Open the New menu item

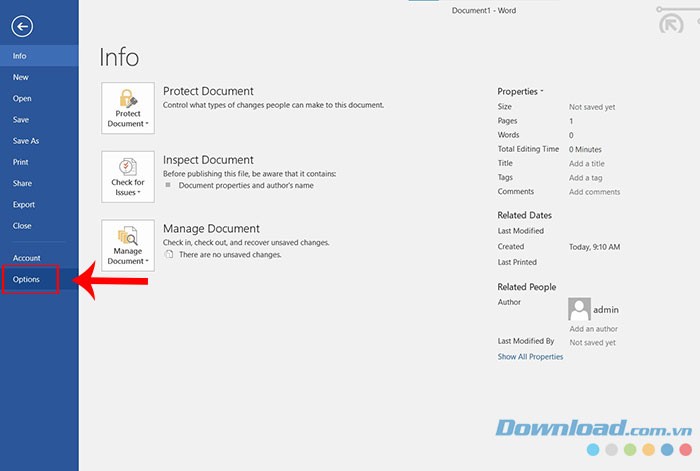click(20, 77)
